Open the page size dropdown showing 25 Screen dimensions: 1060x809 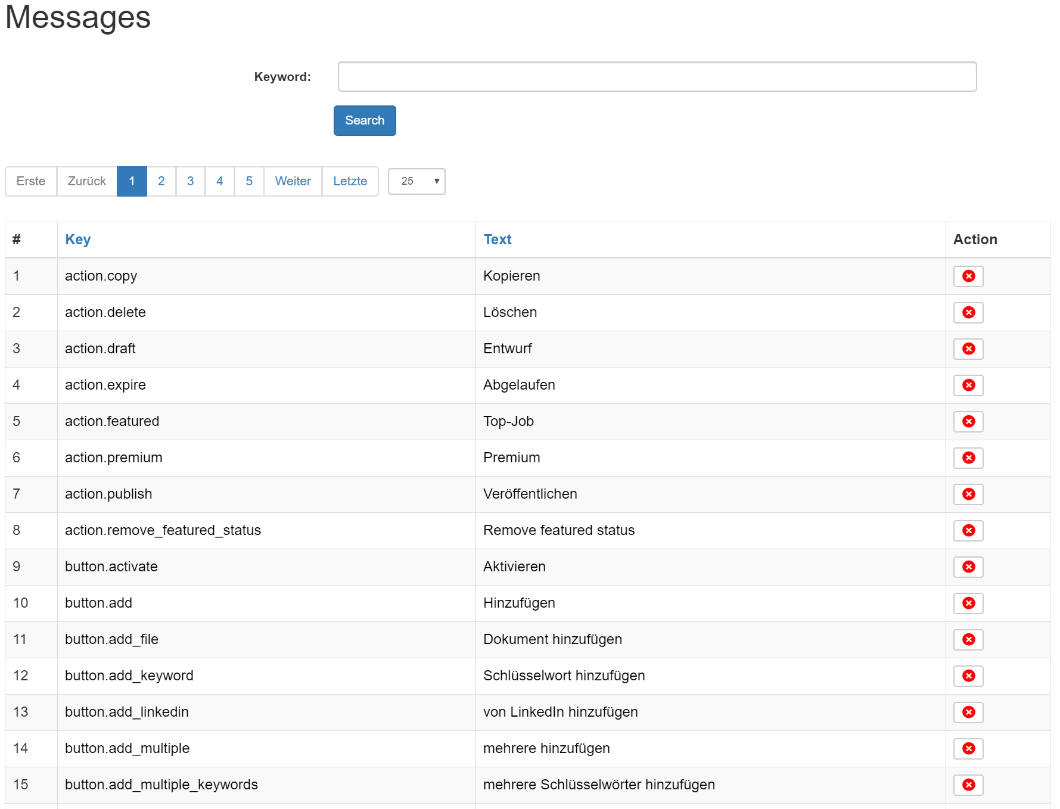pyautogui.click(x=416, y=181)
